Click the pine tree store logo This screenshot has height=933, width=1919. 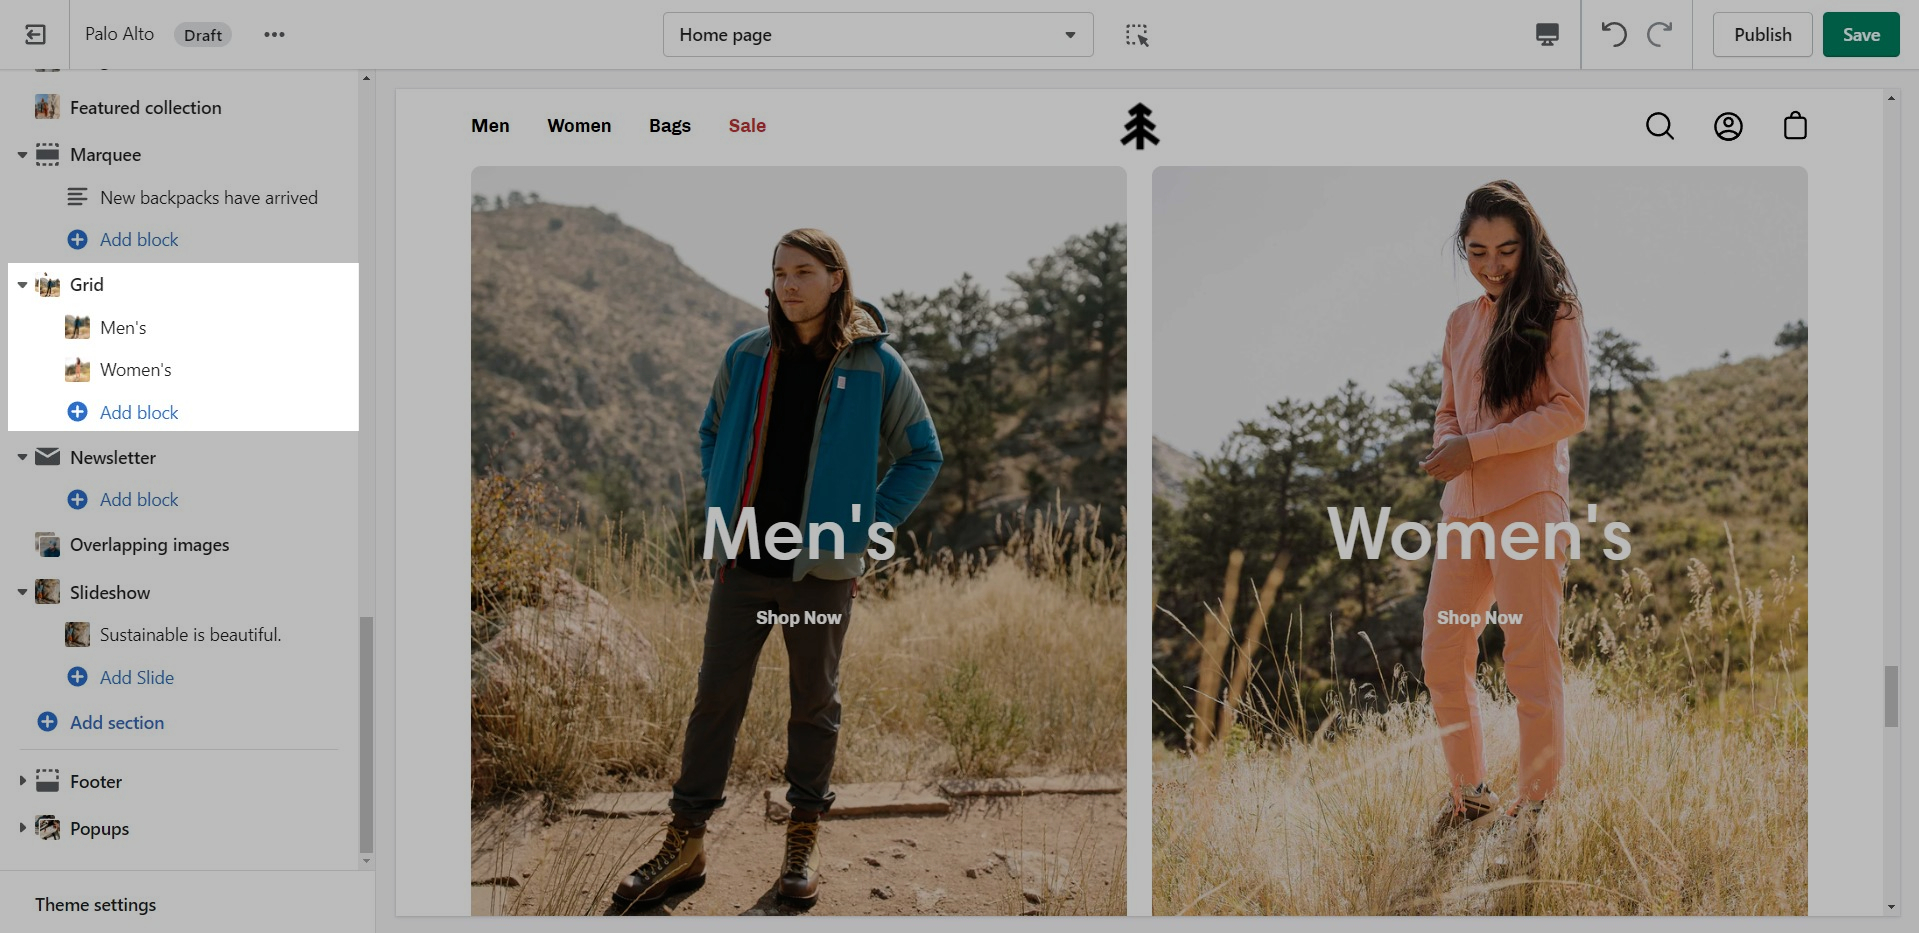pos(1139,126)
